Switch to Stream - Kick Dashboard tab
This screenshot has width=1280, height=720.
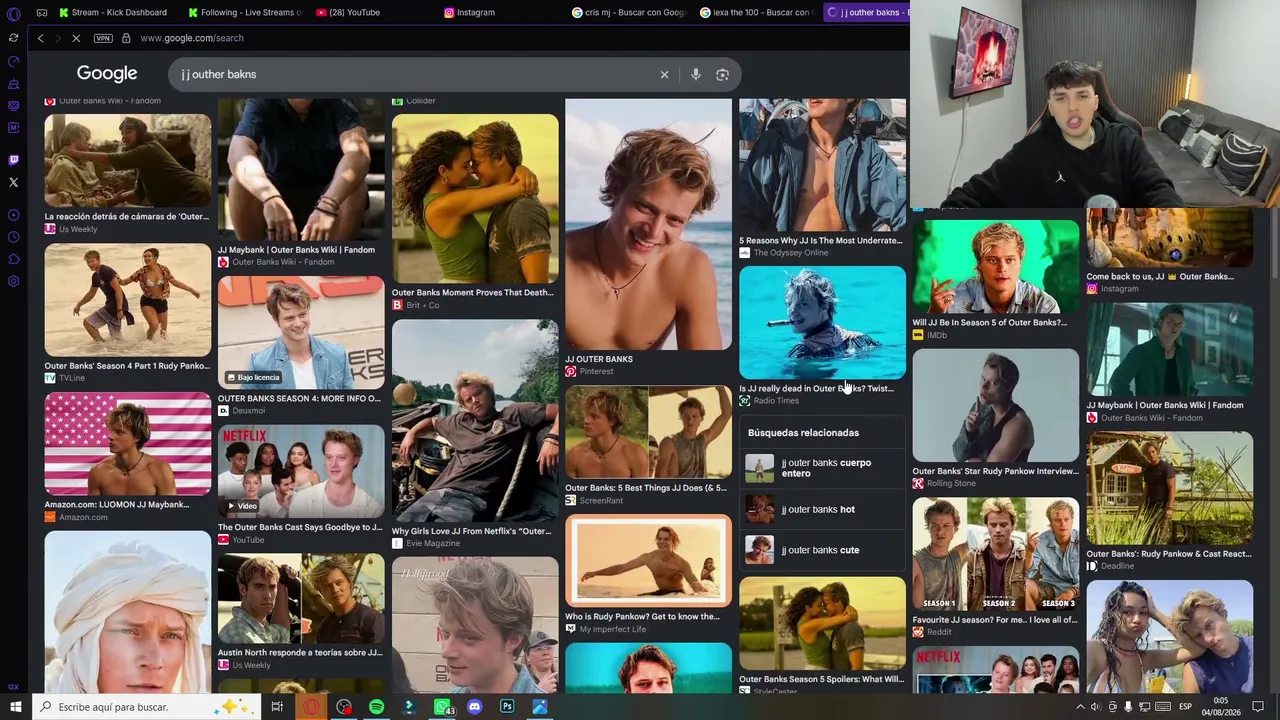113,13
